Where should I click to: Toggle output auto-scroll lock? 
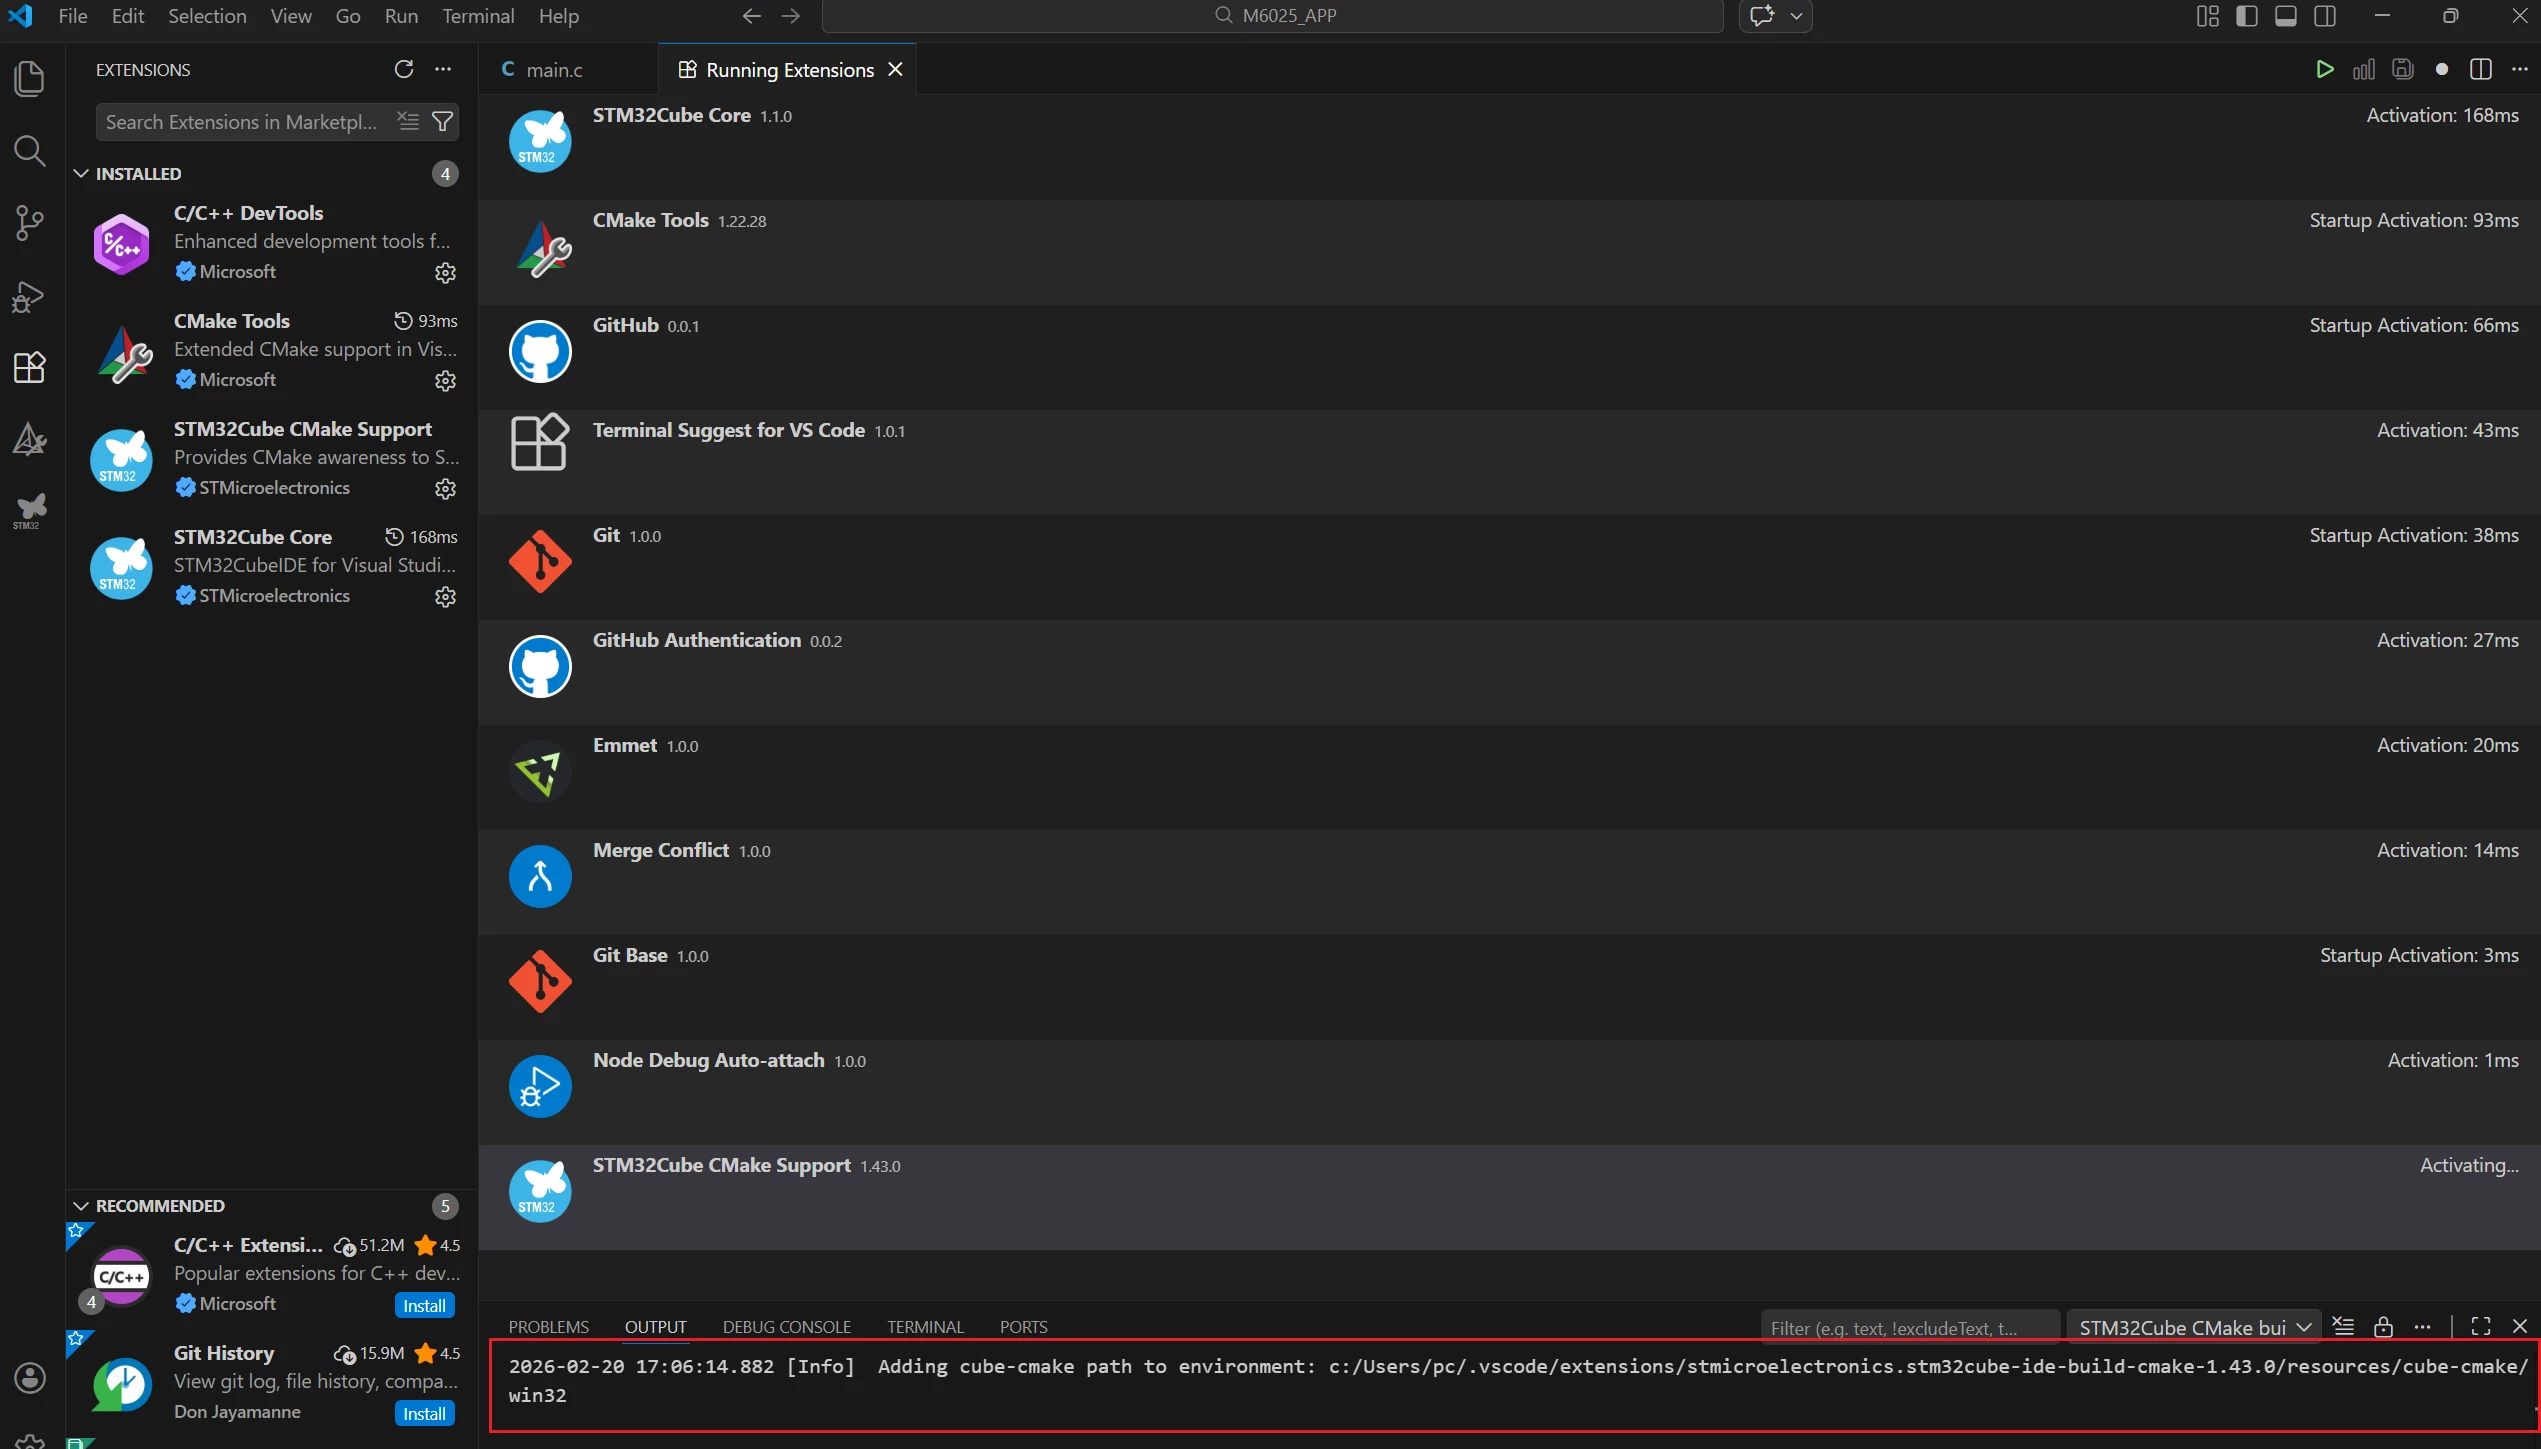[x=2383, y=1326]
